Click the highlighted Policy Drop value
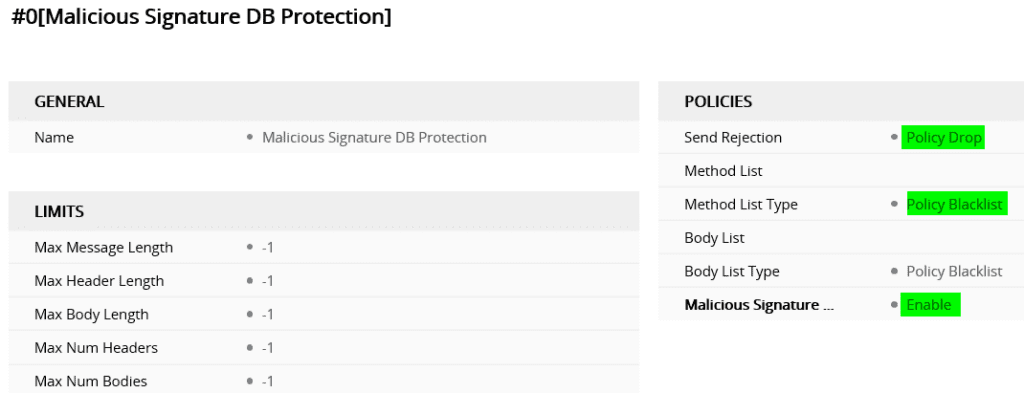This screenshot has width=1024, height=393. click(x=943, y=138)
